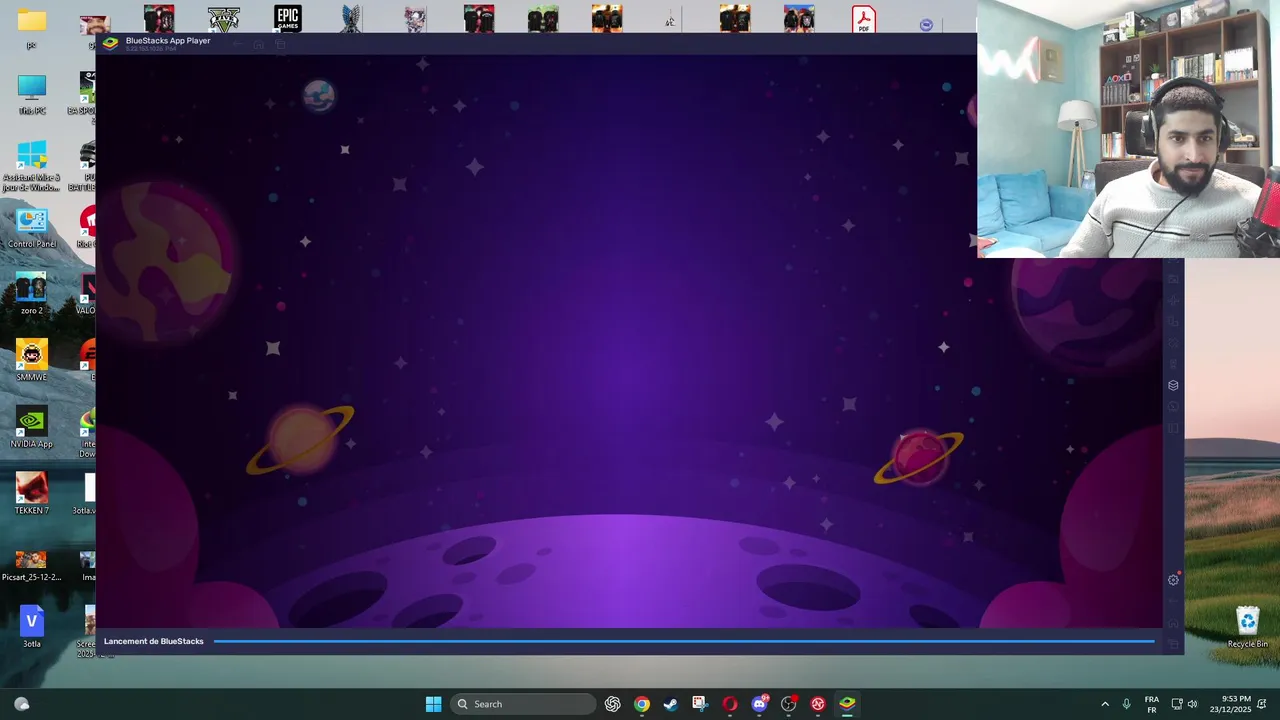Click the 'BlueStacks App Player' title text
1280x720 pixels.
(168, 41)
